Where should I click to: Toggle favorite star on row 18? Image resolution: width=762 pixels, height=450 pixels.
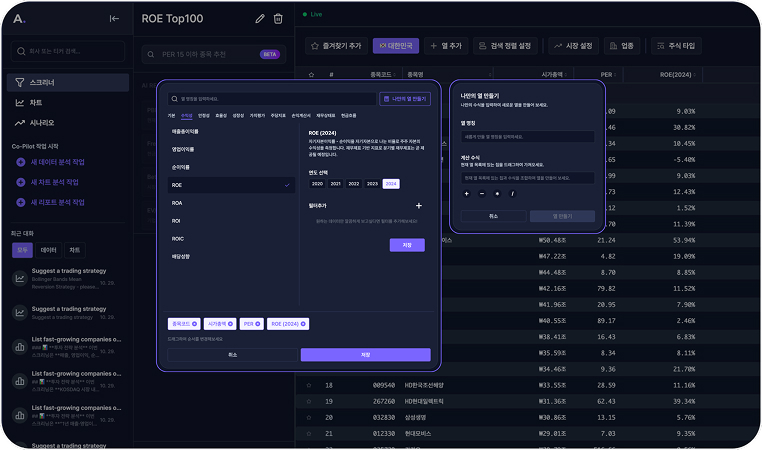309,385
